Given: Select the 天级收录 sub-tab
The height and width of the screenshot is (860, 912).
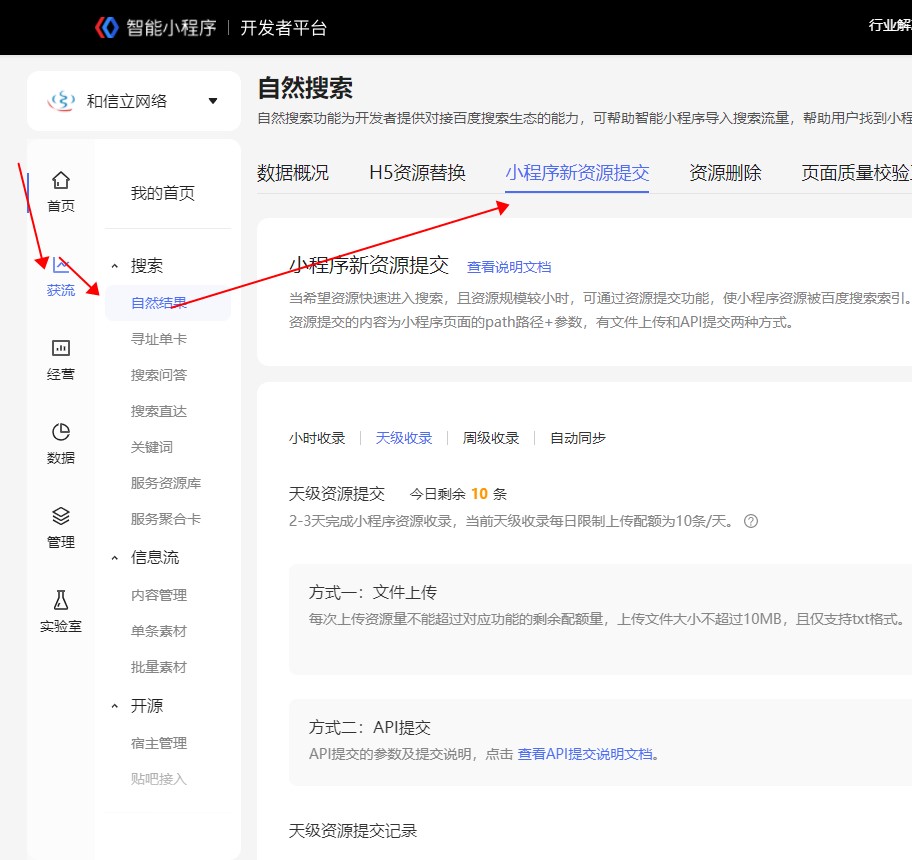Looking at the screenshot, I should click(x=404, y=438).
